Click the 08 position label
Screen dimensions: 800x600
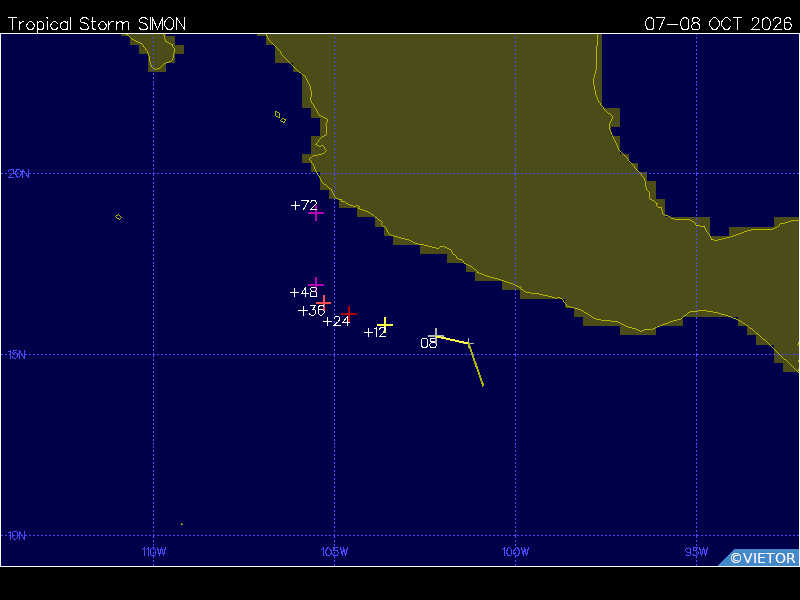click(429, 344)
